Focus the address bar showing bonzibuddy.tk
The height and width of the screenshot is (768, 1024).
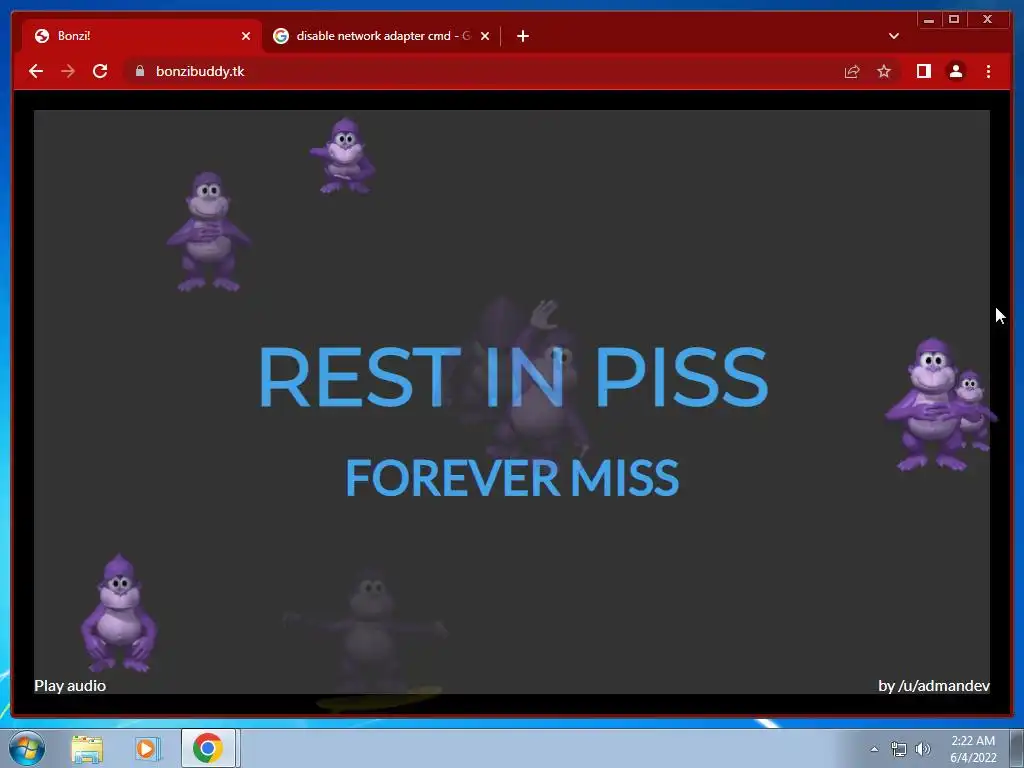pos(479,71)
